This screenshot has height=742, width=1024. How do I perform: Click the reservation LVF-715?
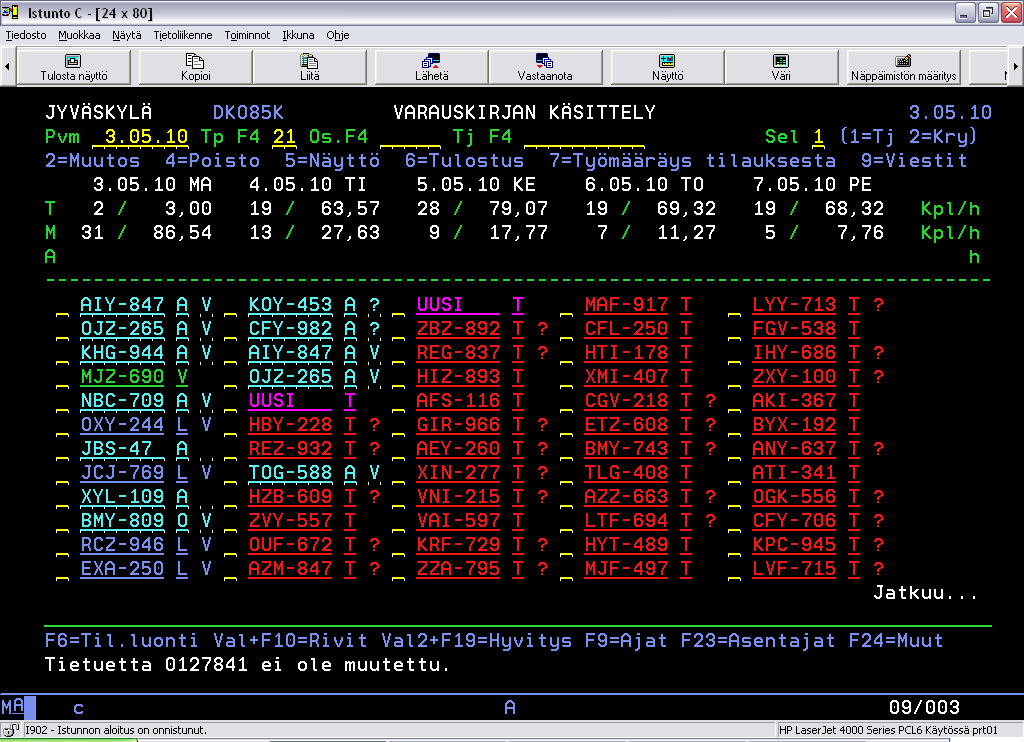click(794, 569)
